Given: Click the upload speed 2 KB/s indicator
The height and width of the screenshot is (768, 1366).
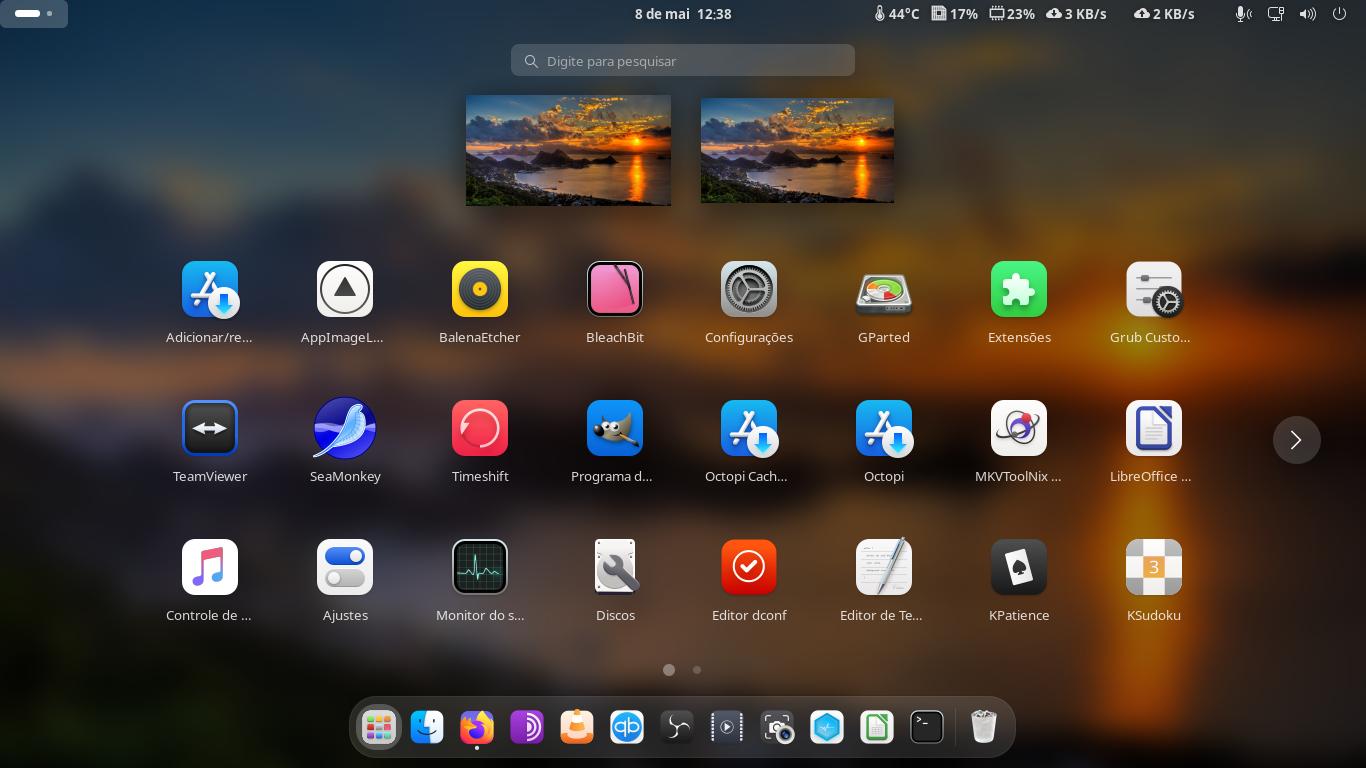Looking at the screenshot, I should click(1164, 14).
